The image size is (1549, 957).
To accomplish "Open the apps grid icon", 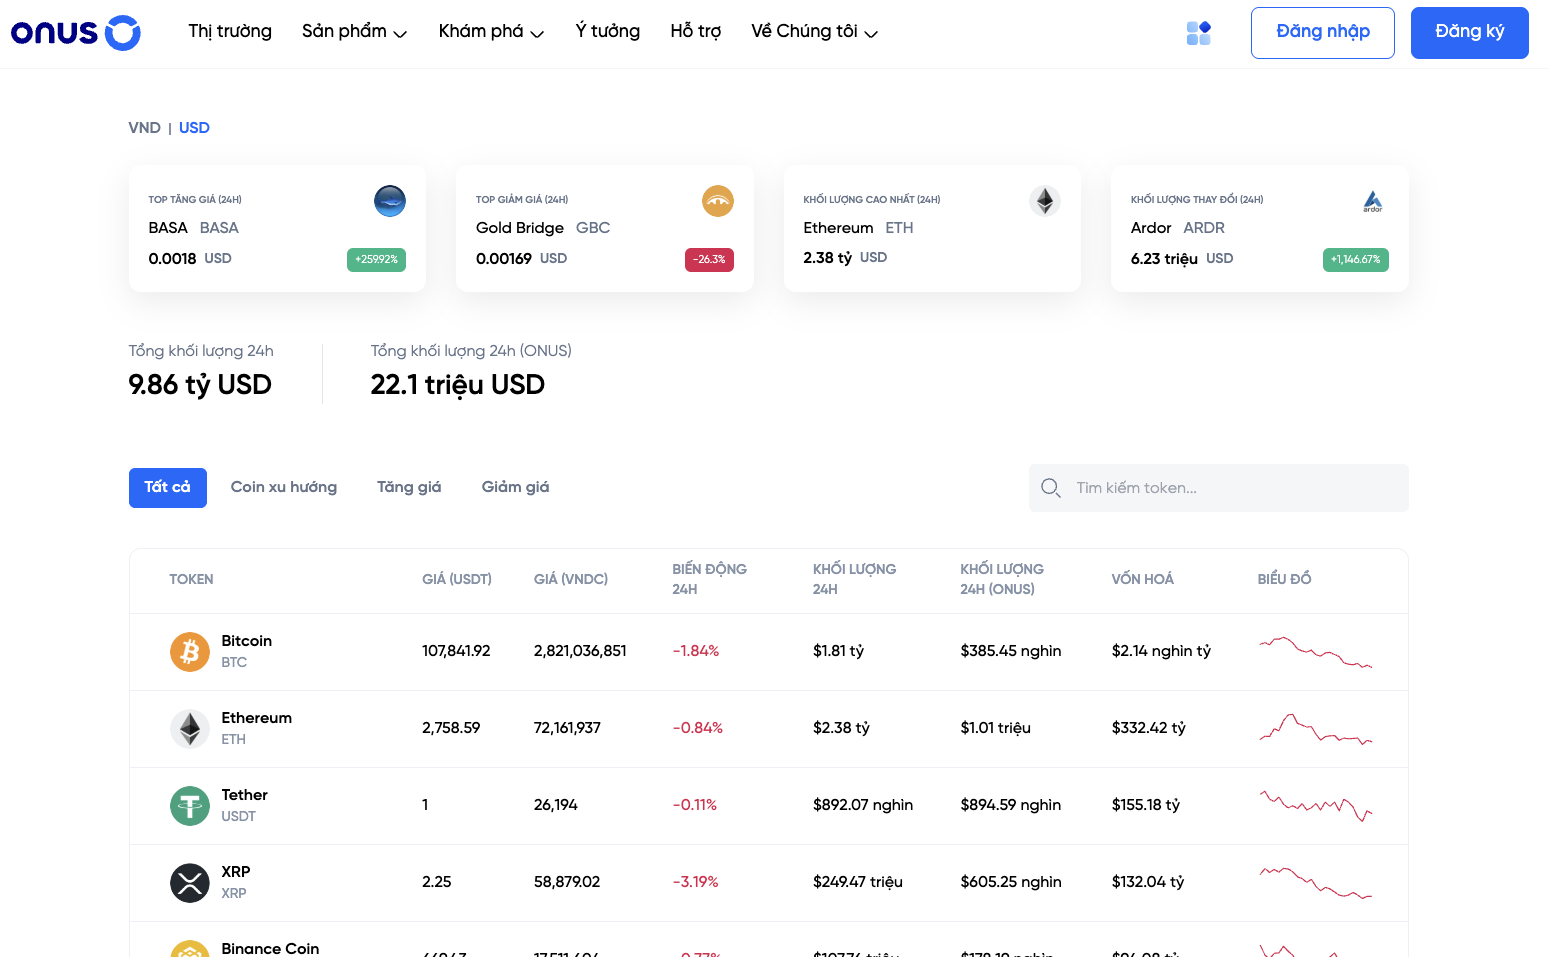I will click(1198, 33).
